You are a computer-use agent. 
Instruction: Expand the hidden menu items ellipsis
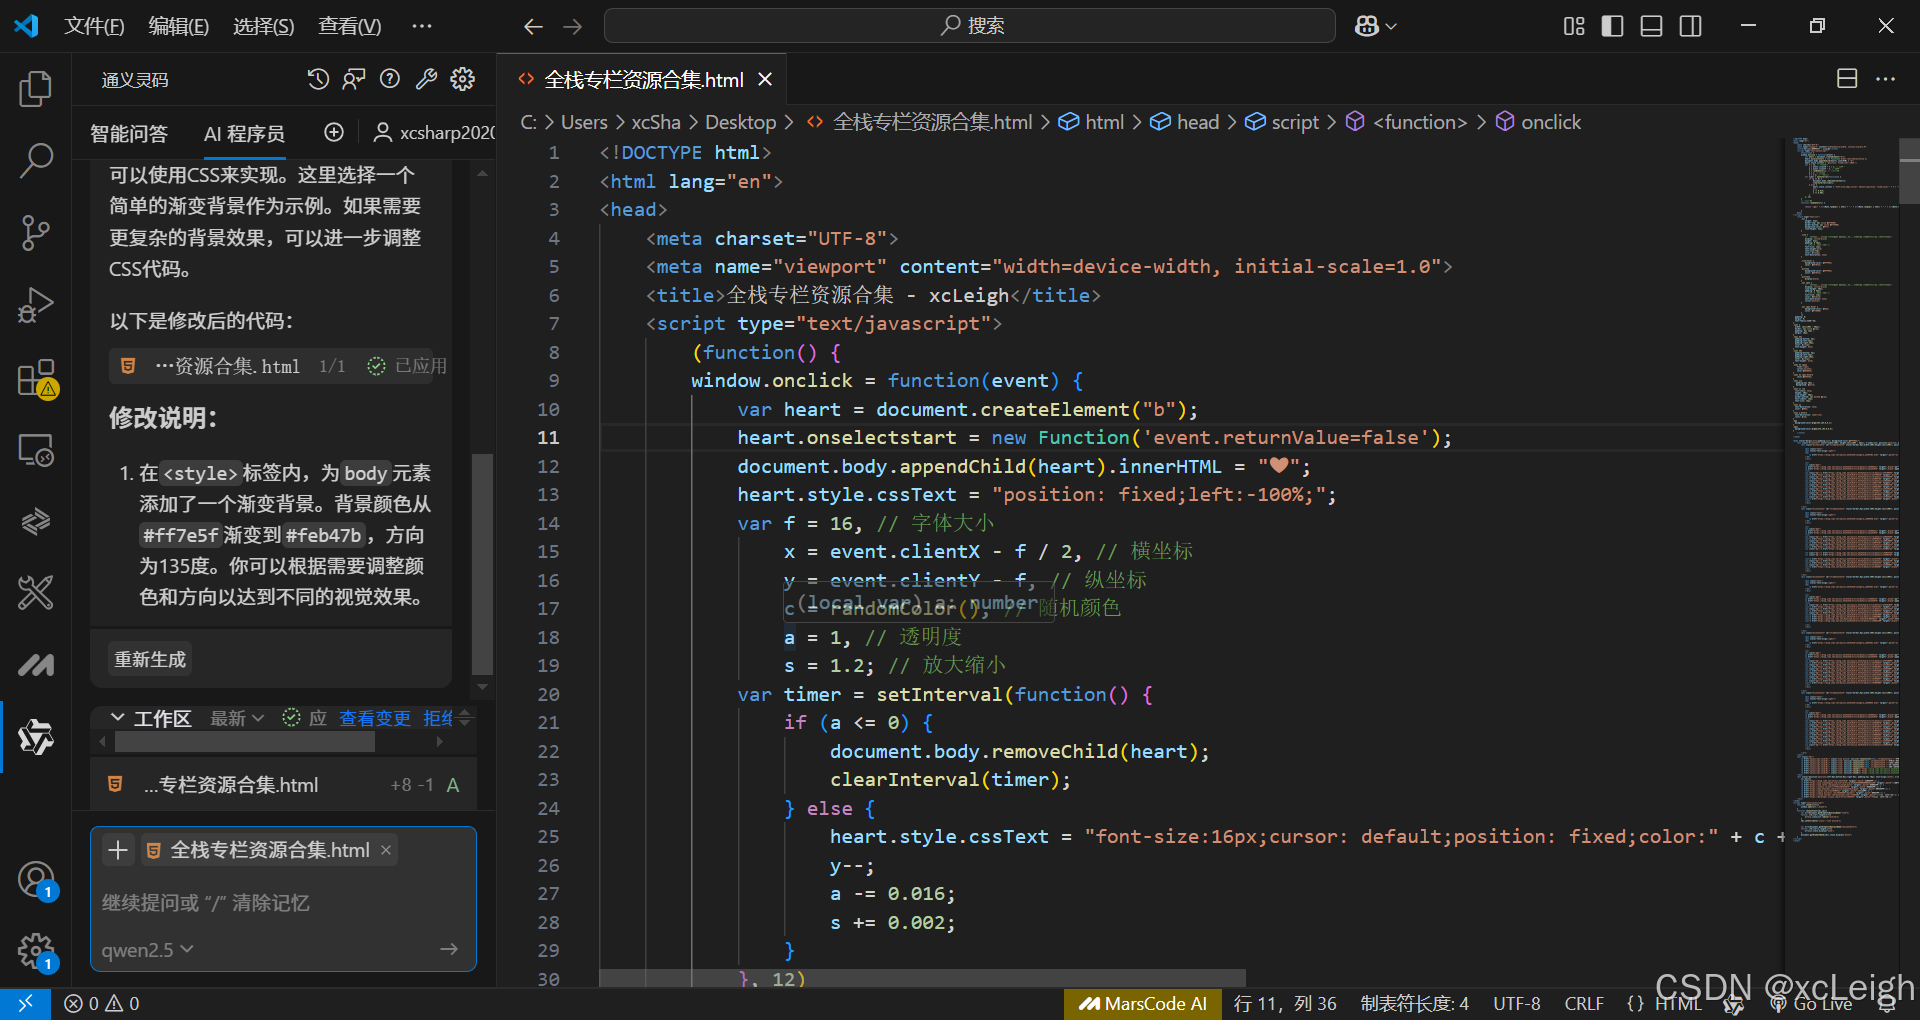(x=422, y=26)
